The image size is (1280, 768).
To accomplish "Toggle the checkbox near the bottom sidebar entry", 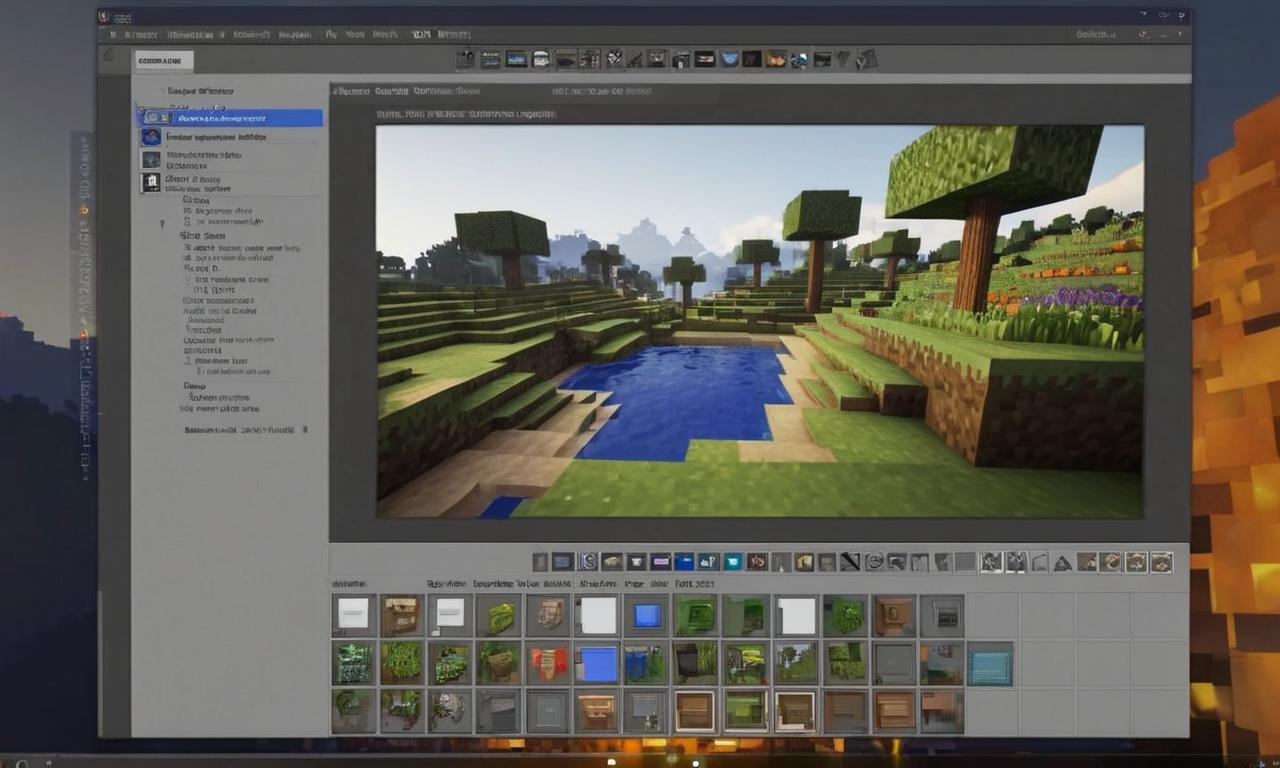I will pyautogui.click(x=305, y=429).
